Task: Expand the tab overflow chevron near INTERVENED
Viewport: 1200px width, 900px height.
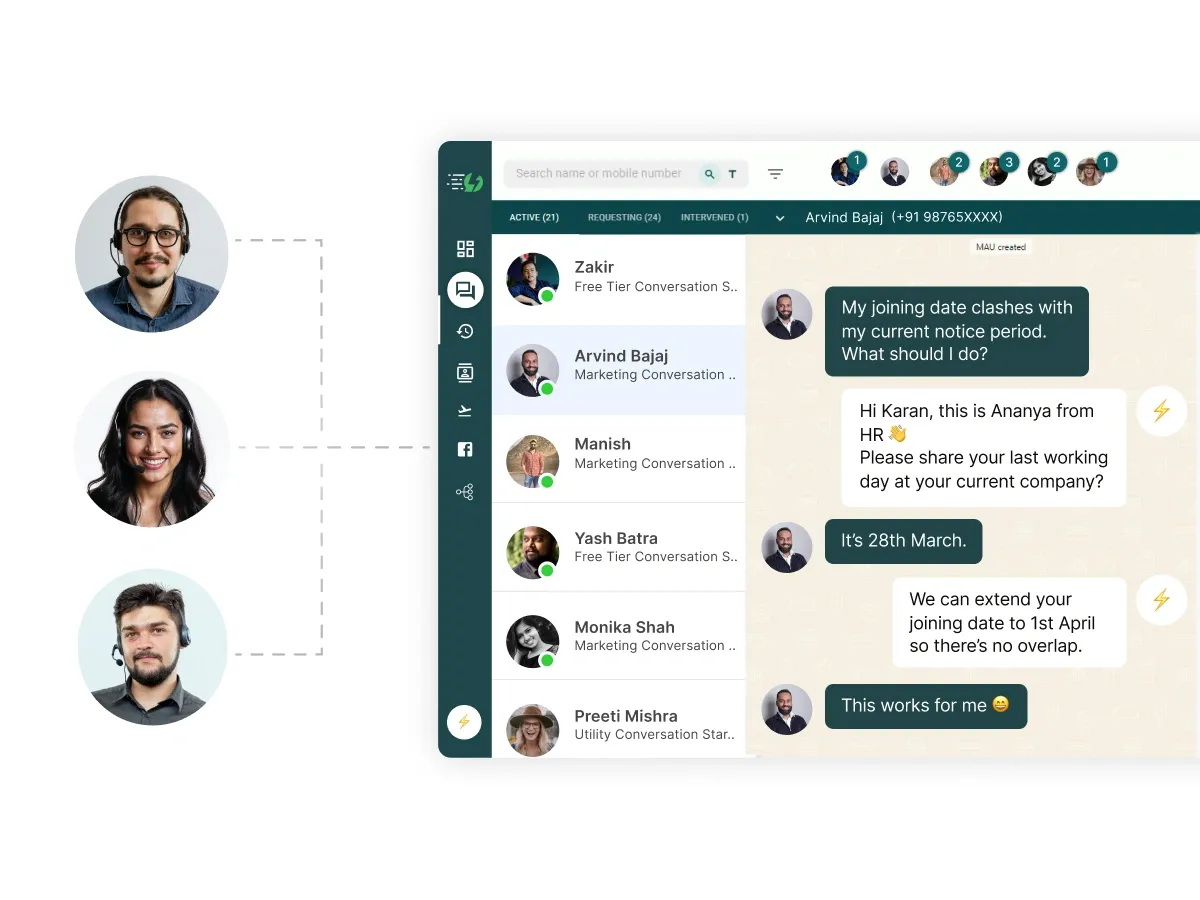Action: tap(779, 217)
